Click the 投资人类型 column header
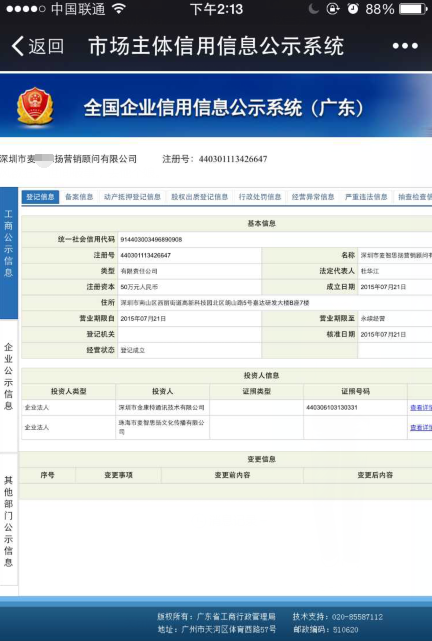This screenshot has width=432, height=641. tap(68, 391)
